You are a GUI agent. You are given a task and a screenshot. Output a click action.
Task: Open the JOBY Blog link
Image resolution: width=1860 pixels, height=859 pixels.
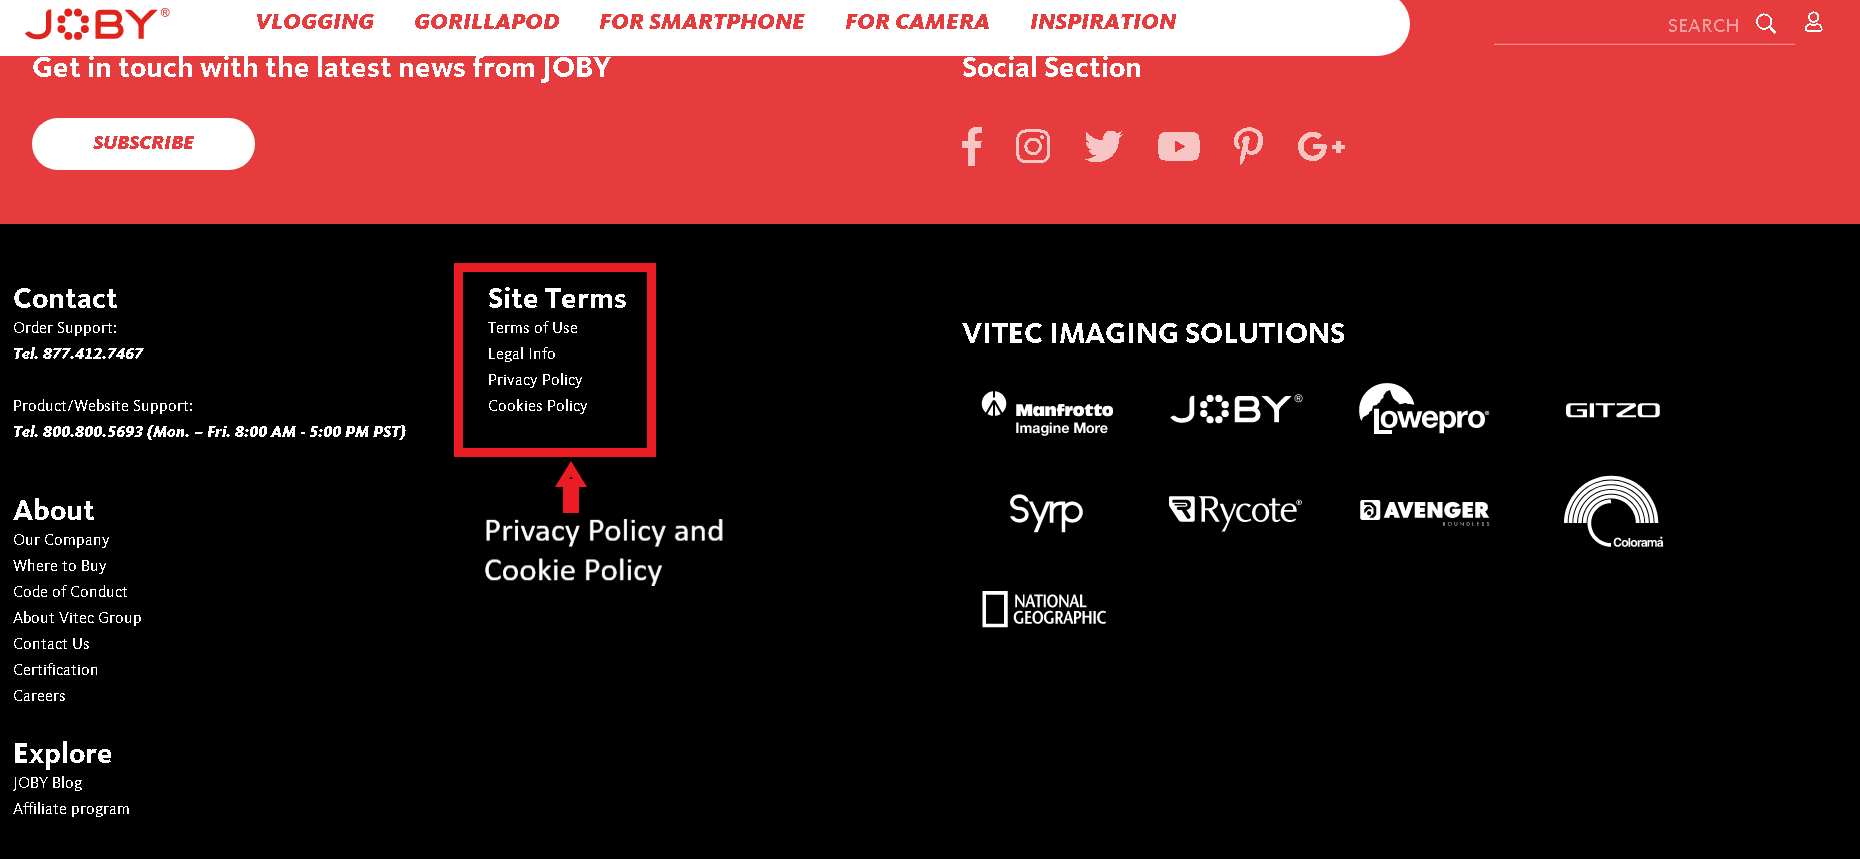[48, 783]
